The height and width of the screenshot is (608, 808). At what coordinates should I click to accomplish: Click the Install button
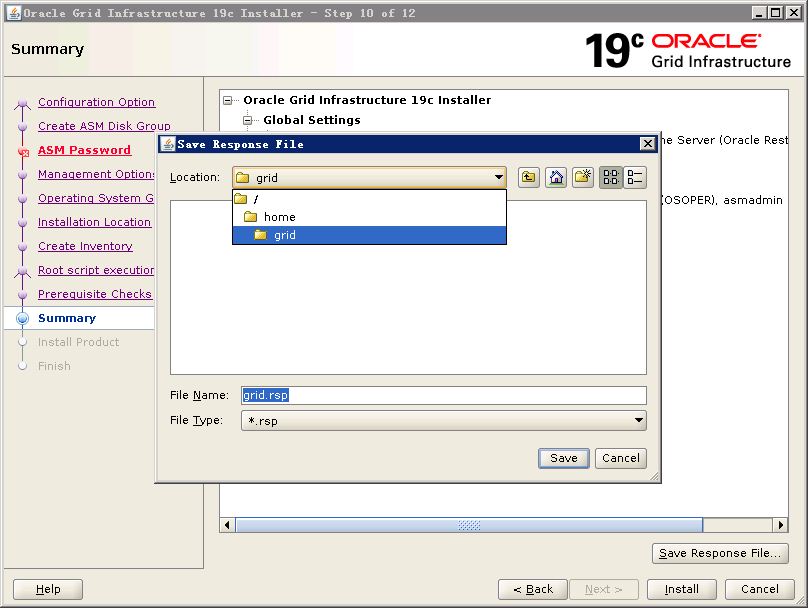[681, 589]
